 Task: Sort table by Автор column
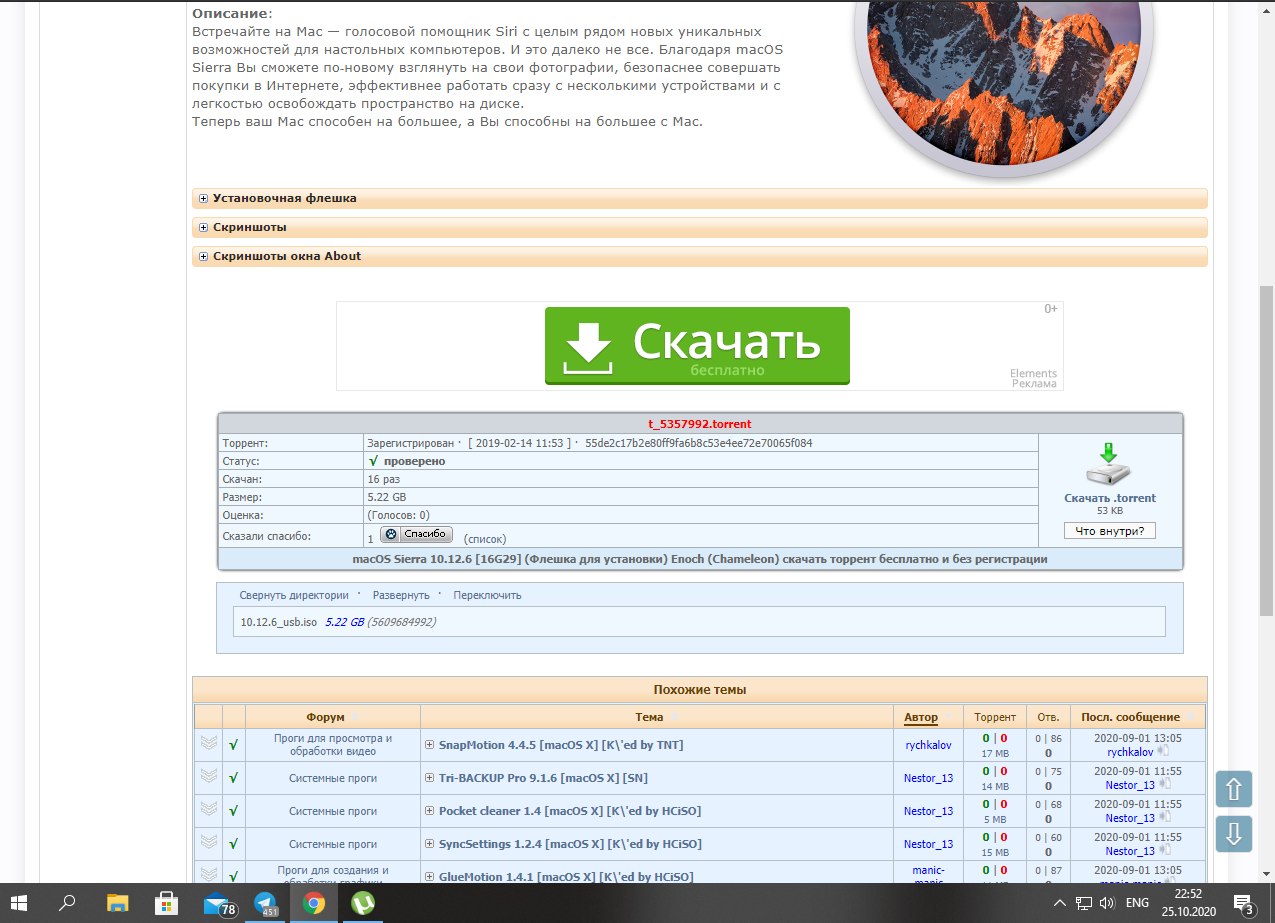[x=927, y=717]
